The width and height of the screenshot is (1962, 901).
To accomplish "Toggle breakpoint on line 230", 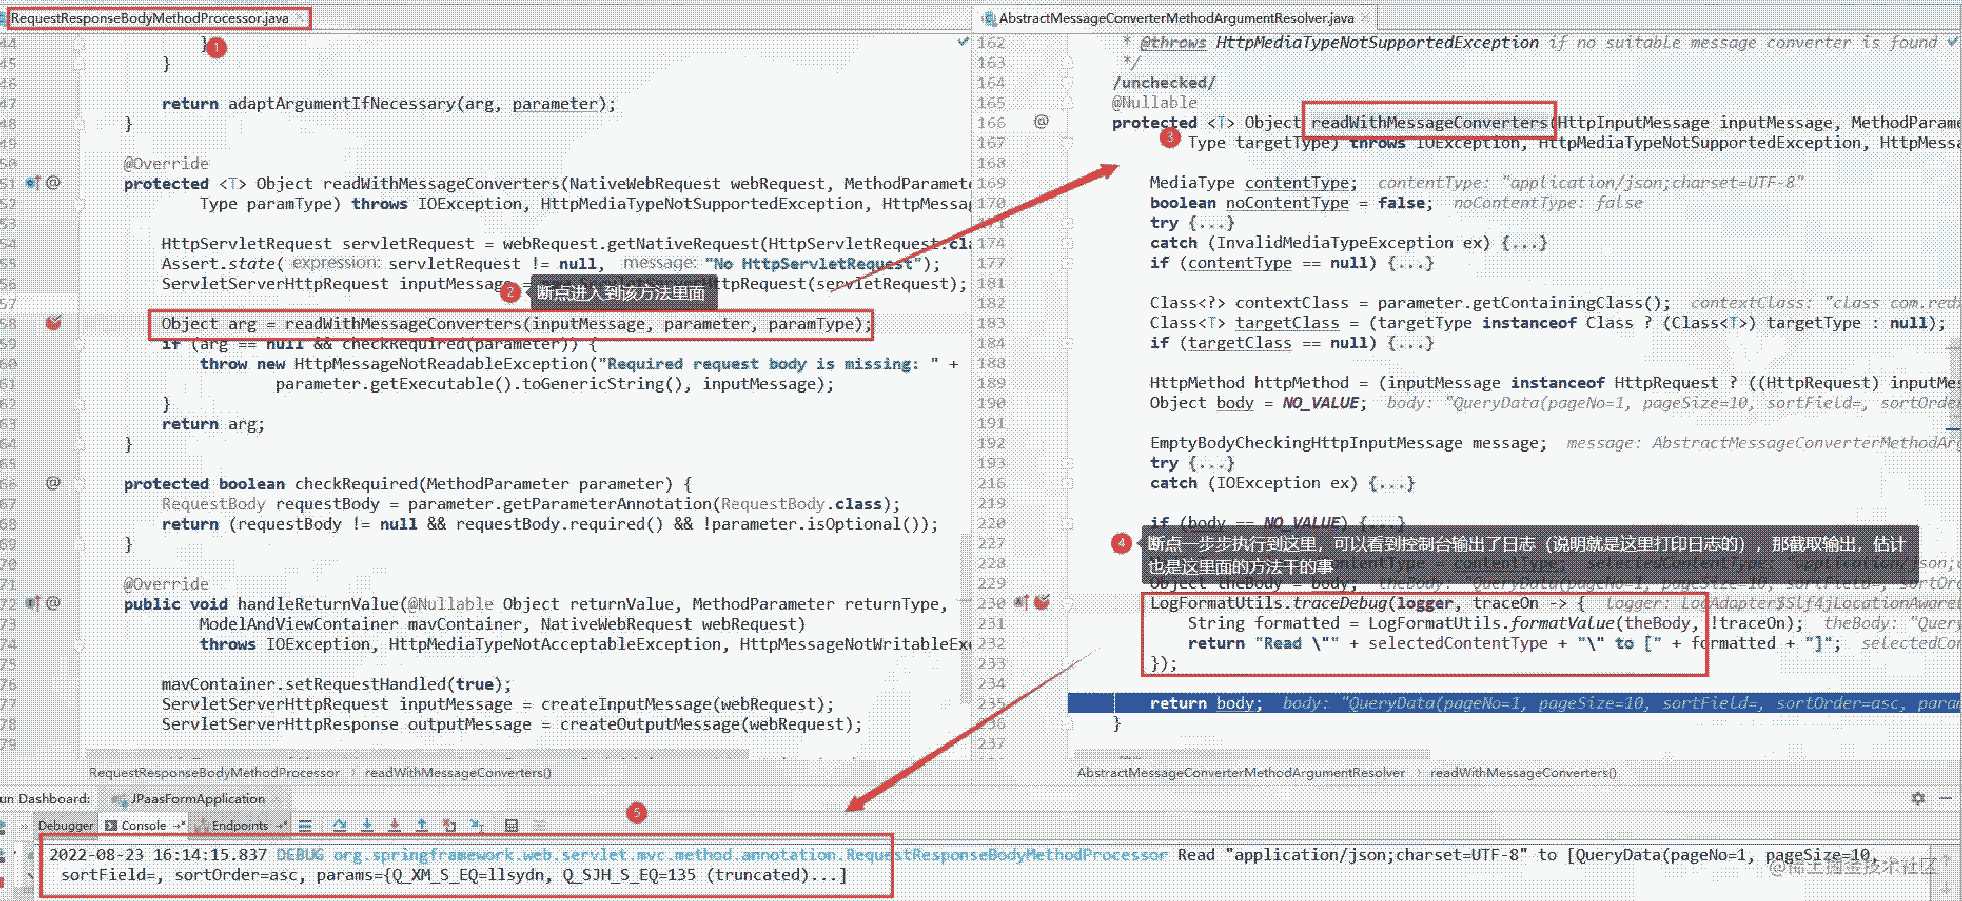I will (1041, 603).
